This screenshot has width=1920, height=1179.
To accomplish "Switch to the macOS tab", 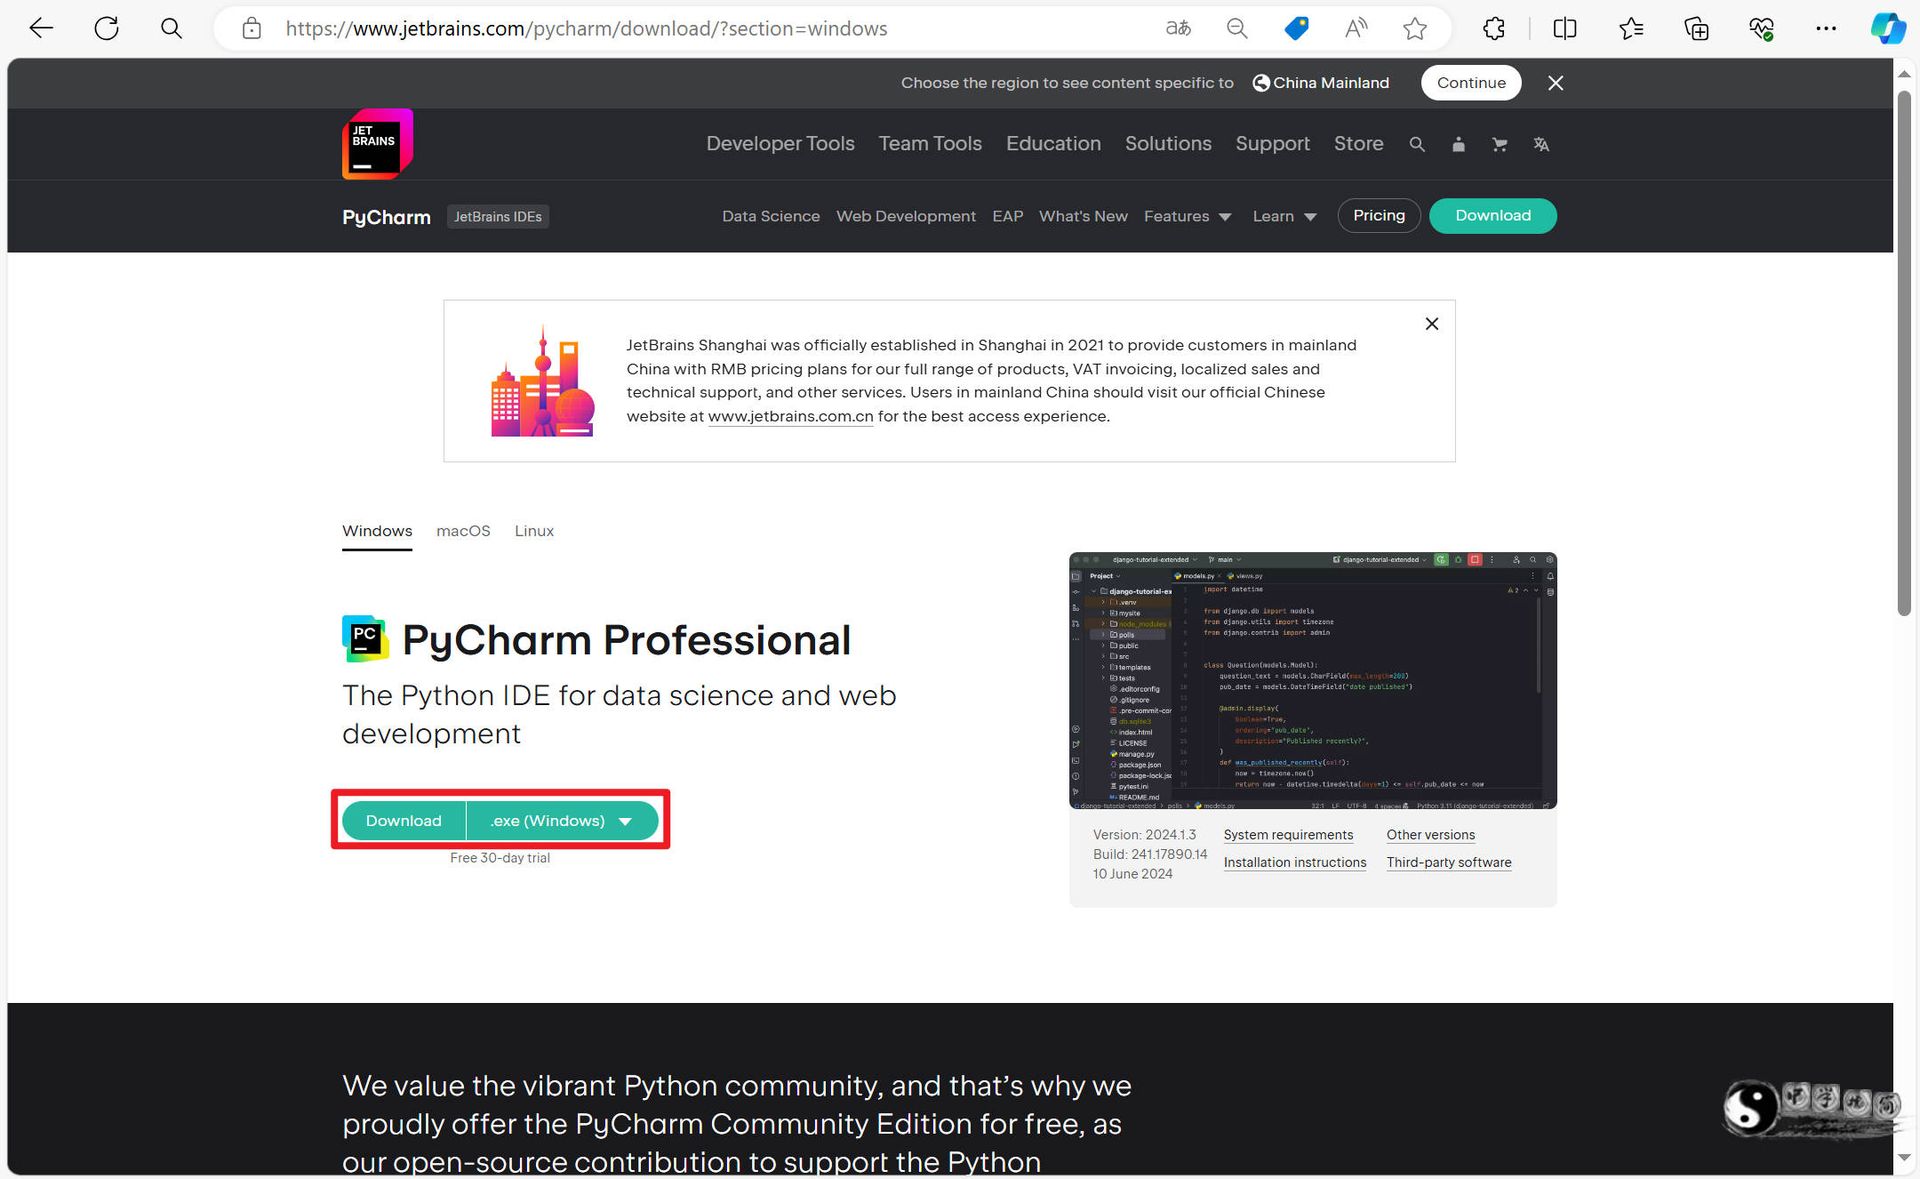I will click(463, 531).
